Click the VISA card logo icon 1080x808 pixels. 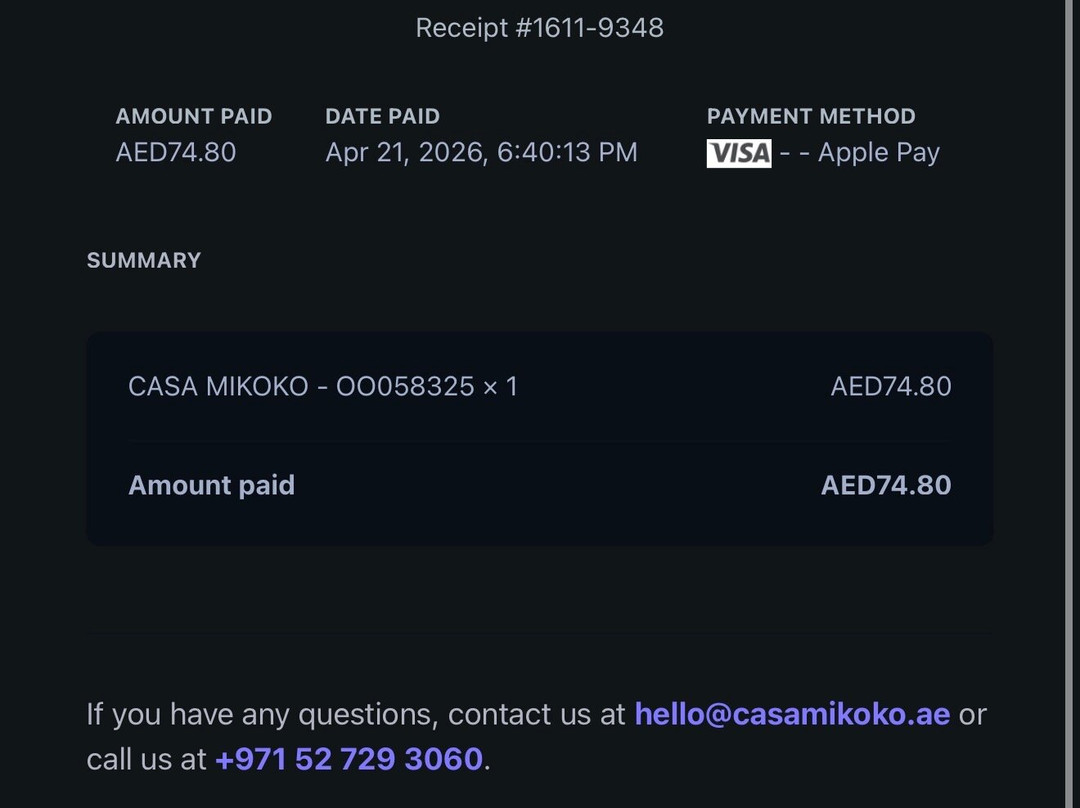[x=738, y=153]
